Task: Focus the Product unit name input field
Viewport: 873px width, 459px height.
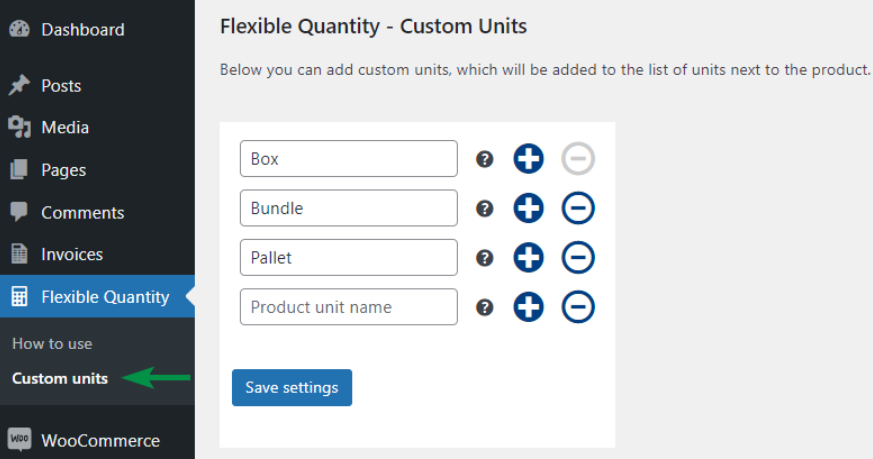Action: [x=349, y=307]
